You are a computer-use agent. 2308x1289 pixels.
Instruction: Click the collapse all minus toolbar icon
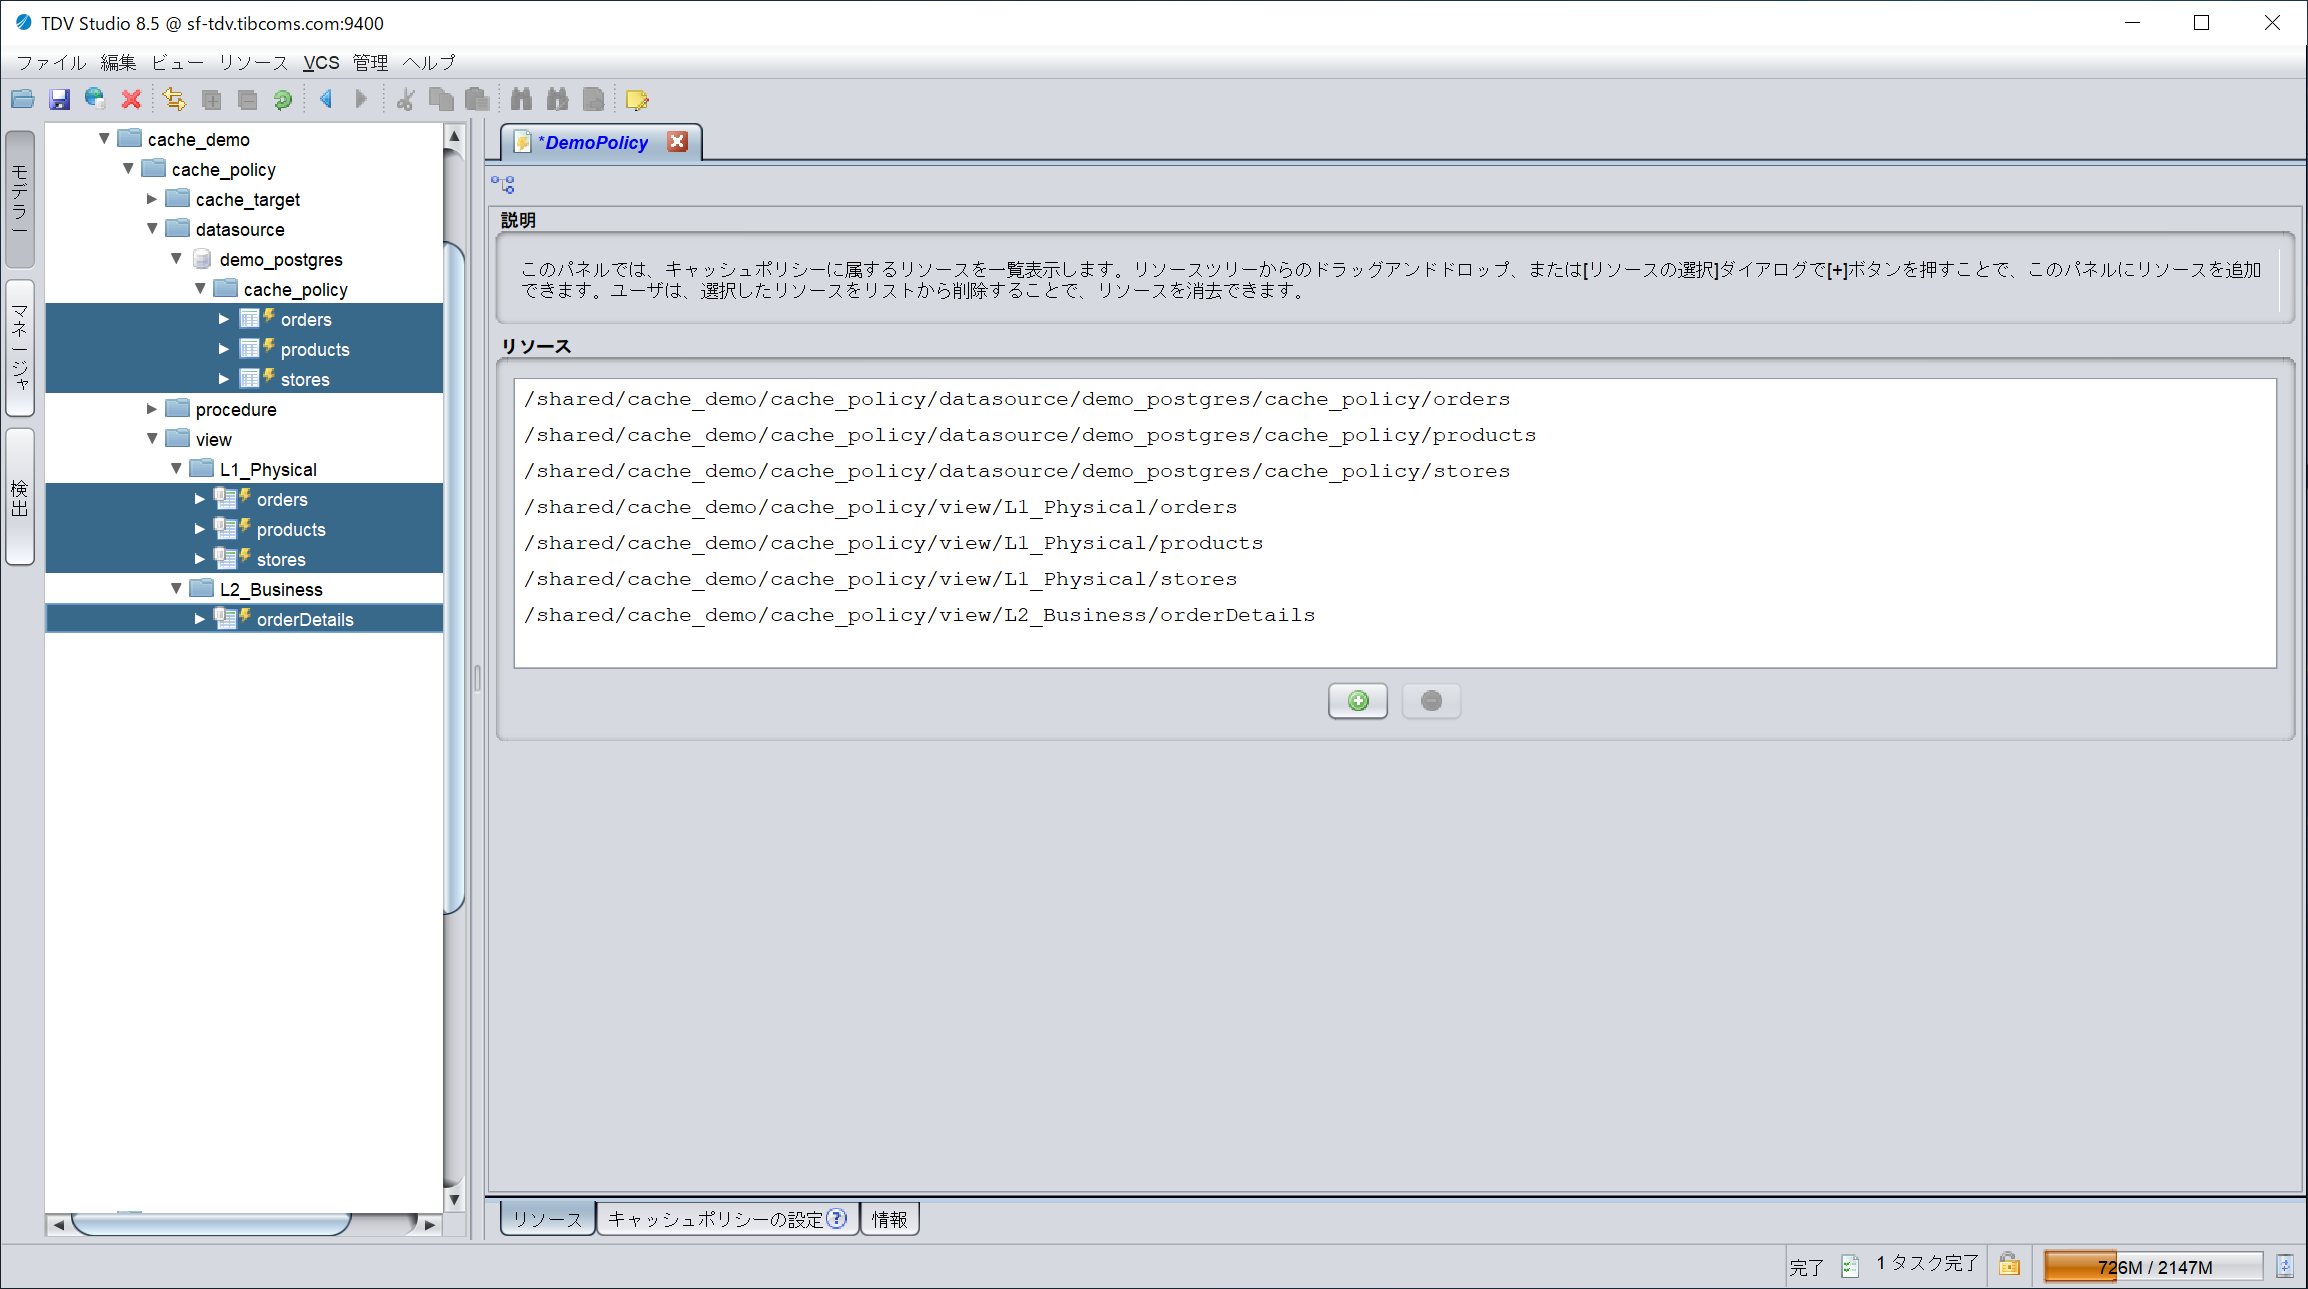pyautogui.click(x=247, y=99)
